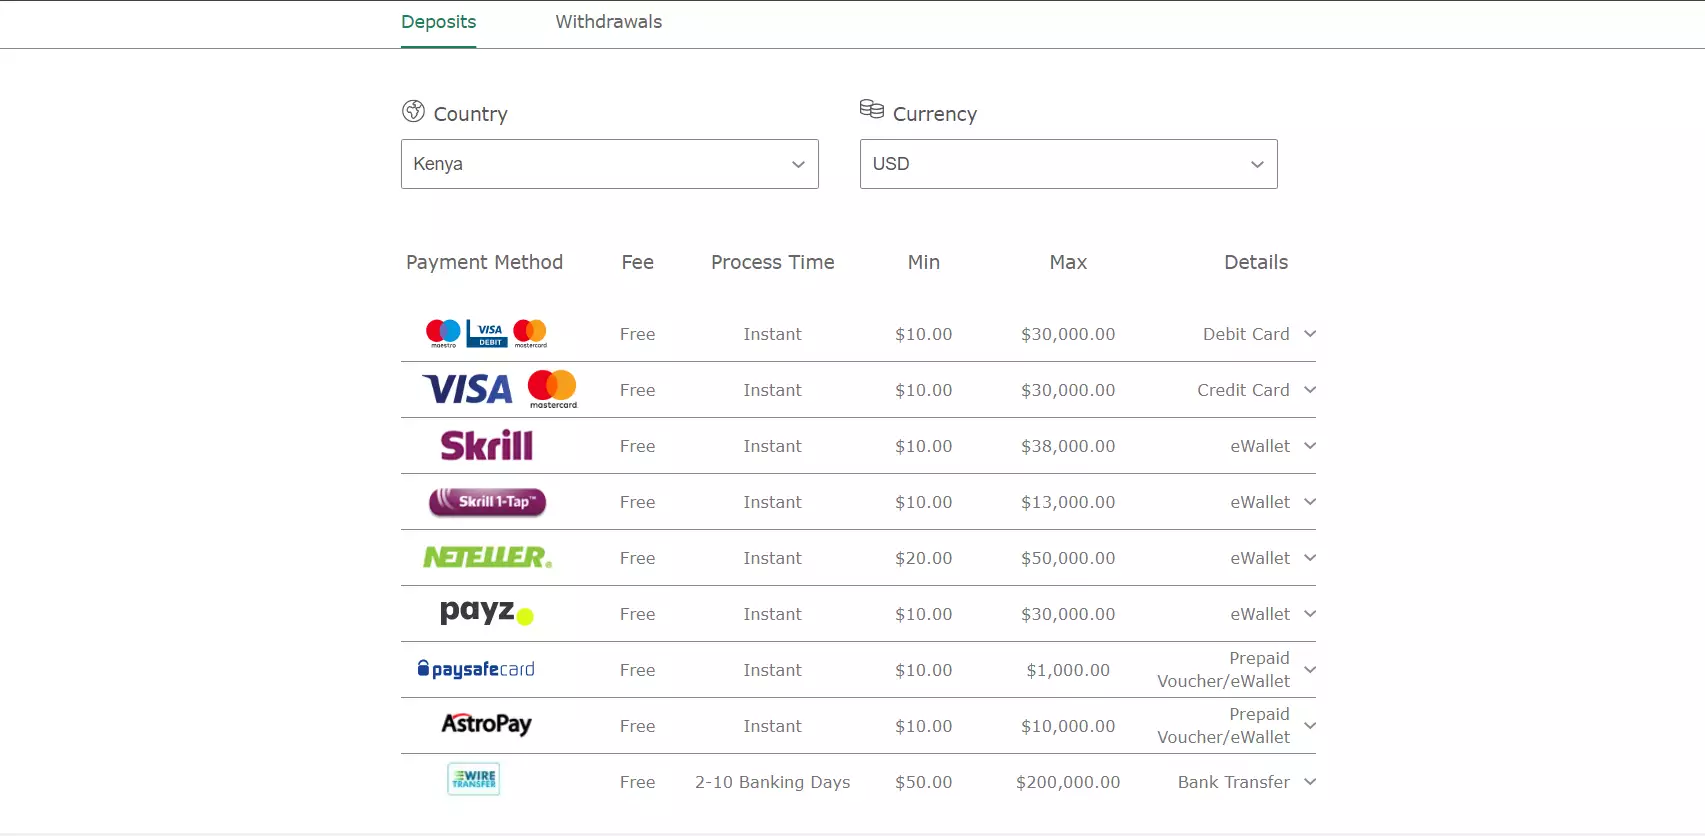Click the Details column header
This screenshot has height=836, width=1705.
(1256, 262)
